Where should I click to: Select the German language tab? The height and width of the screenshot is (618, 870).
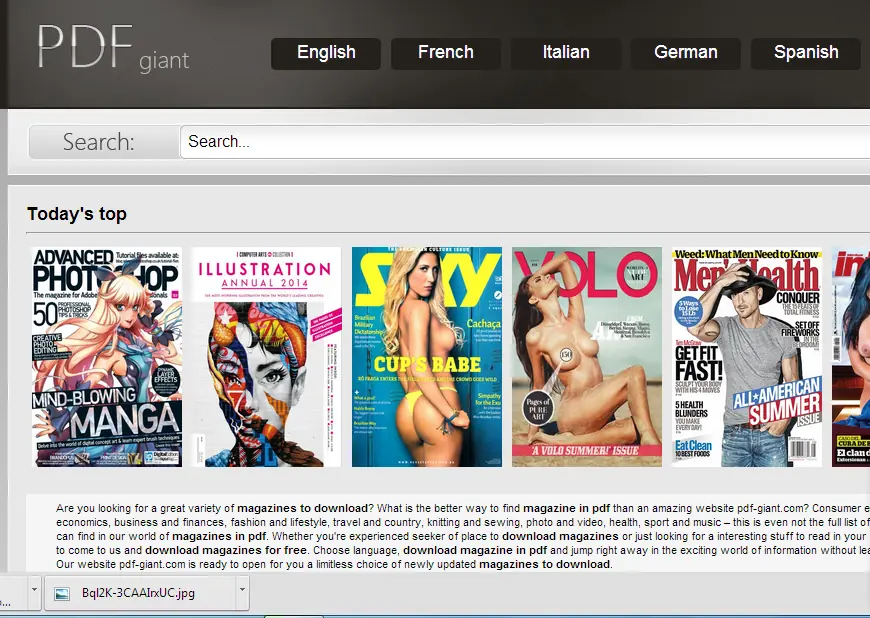coord(685,53)
